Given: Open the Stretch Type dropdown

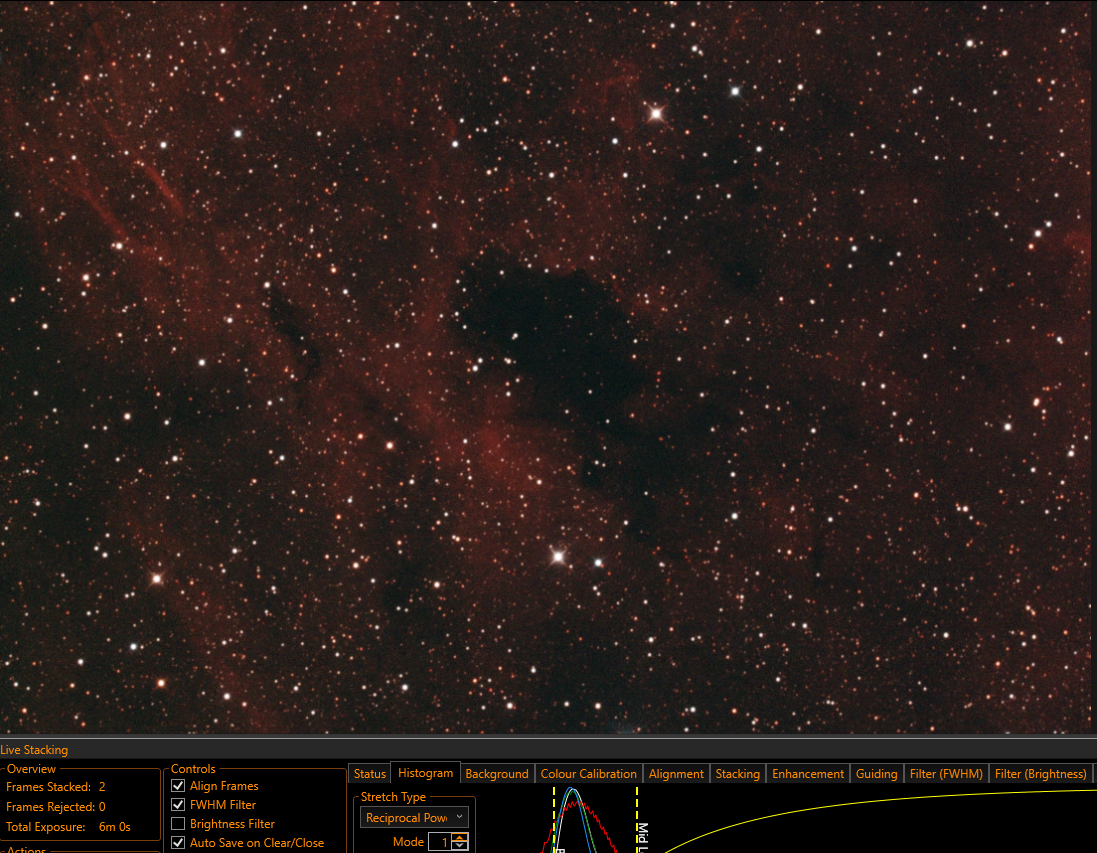Looking at the screenshot, I should click(x=414, y=817).
